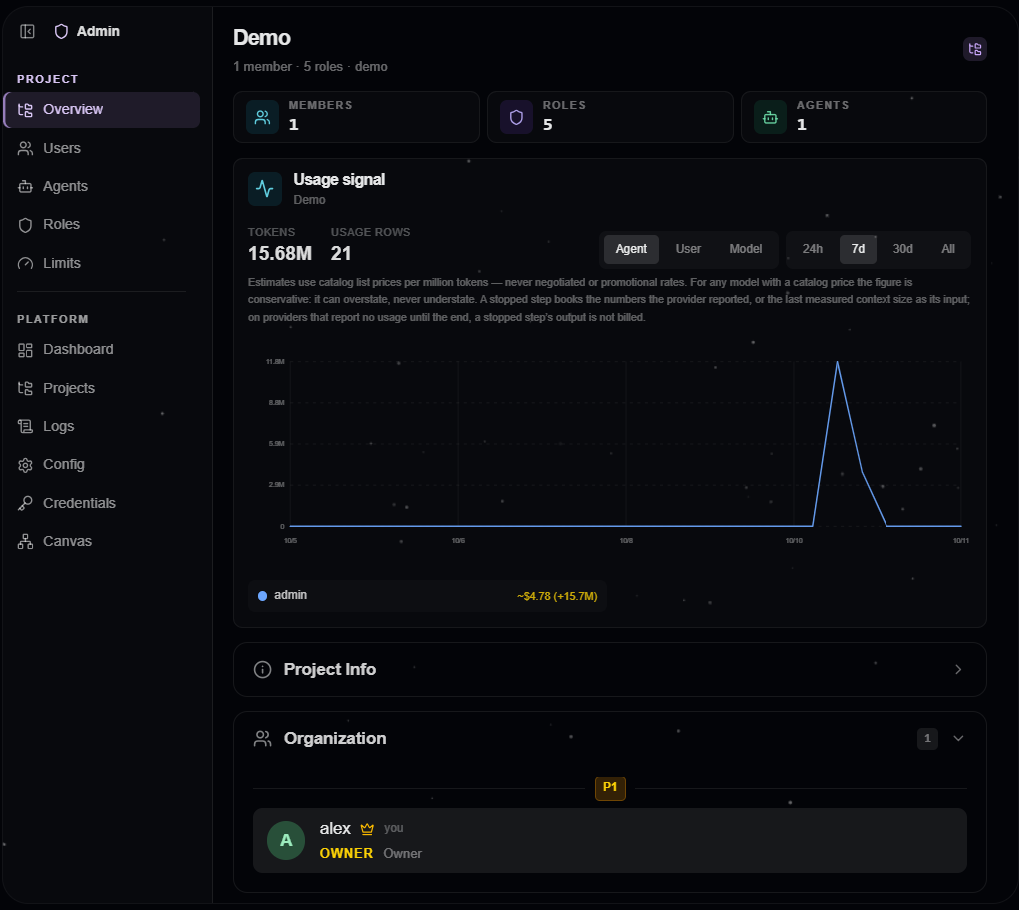Set time range to 7d
1019x910 pixels.
[x=858, y=249]
